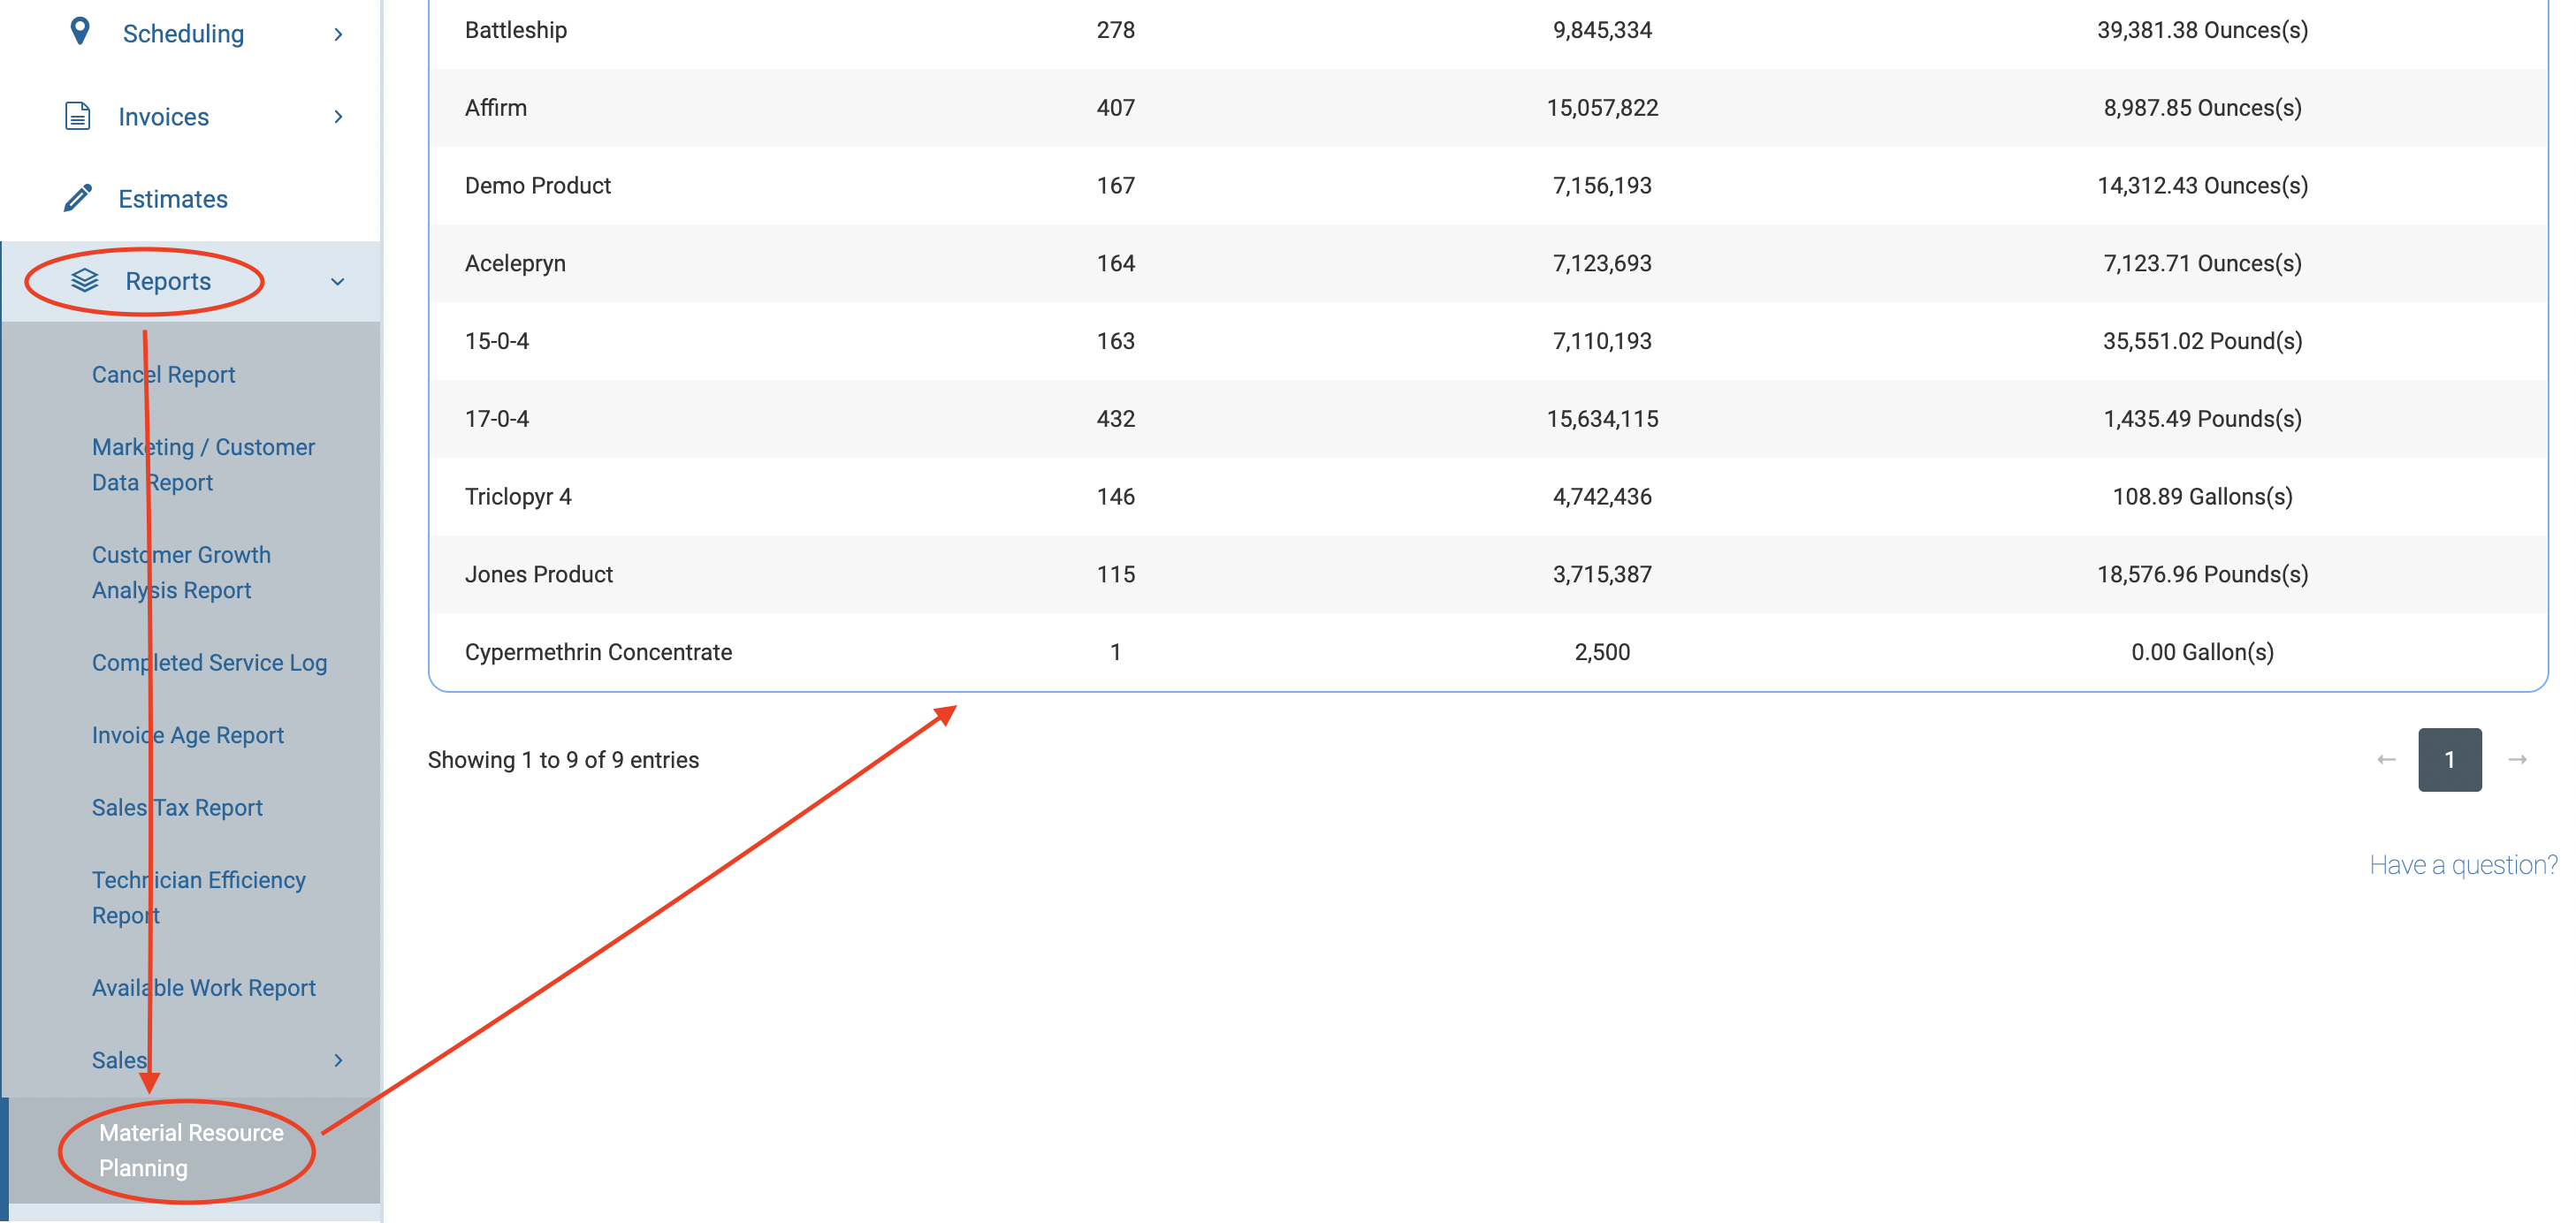Open Marketing / Customer Data Report
The height and width of the screenshot is (1223, 2576).
pyautogui.click(x=203, y=464)
